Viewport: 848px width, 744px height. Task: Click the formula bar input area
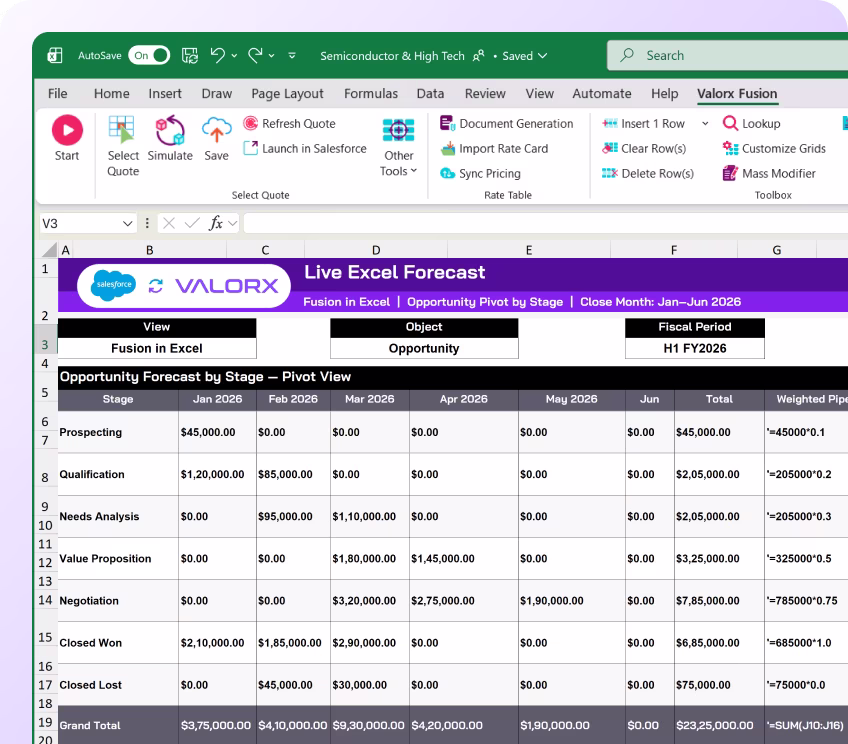(545, 223)
